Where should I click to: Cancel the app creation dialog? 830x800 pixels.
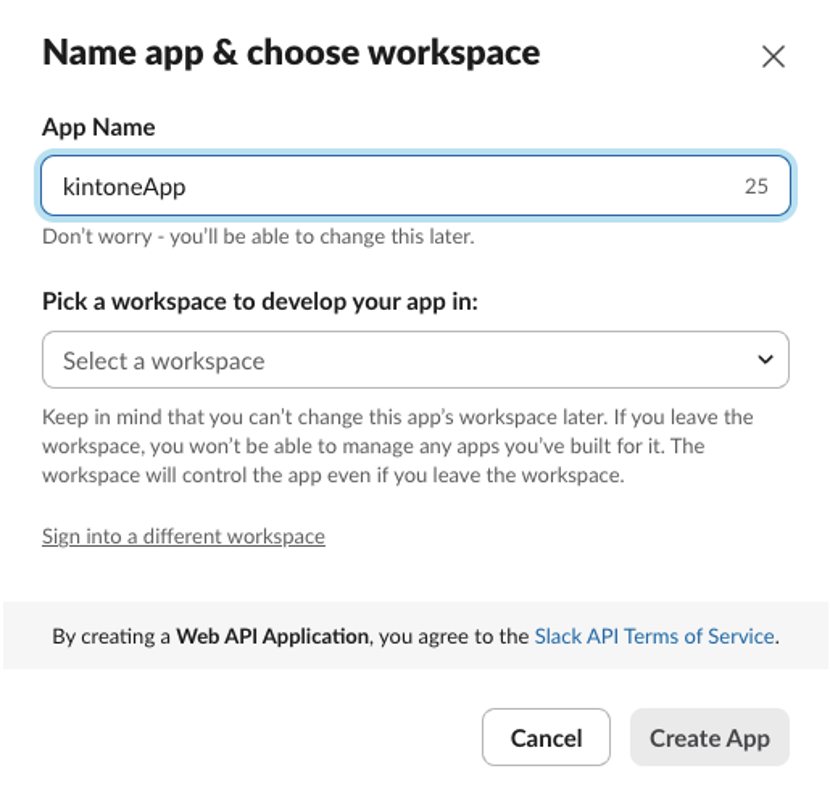[x=546, y=738]
